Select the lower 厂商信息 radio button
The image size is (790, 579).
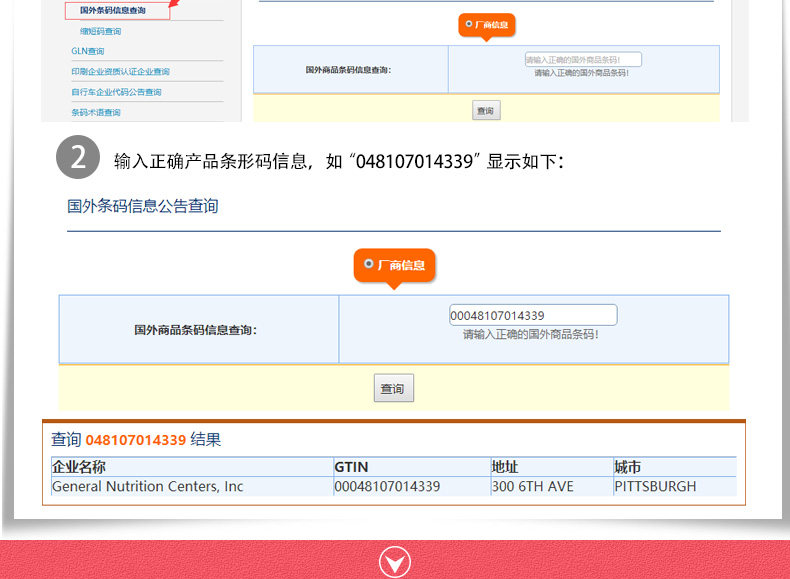coord(369,264)
